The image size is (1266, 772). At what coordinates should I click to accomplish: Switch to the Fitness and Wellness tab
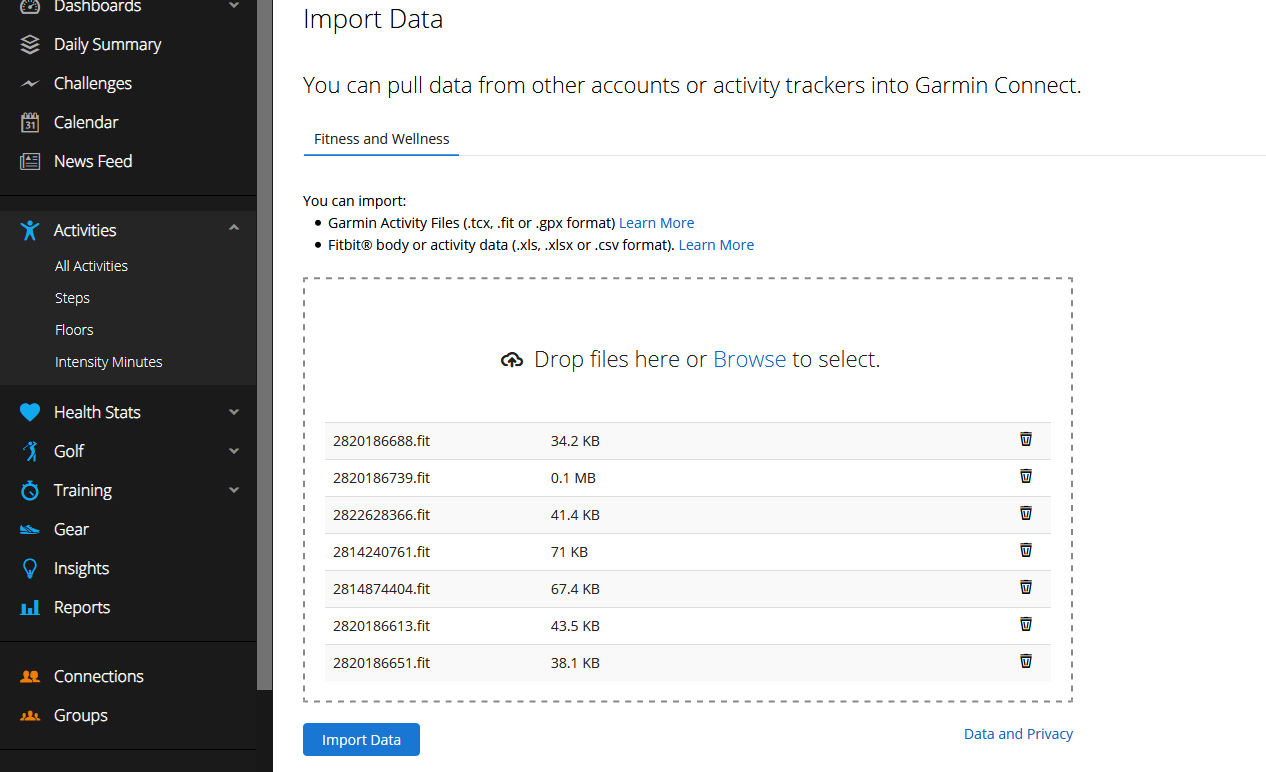pos(381,139)
